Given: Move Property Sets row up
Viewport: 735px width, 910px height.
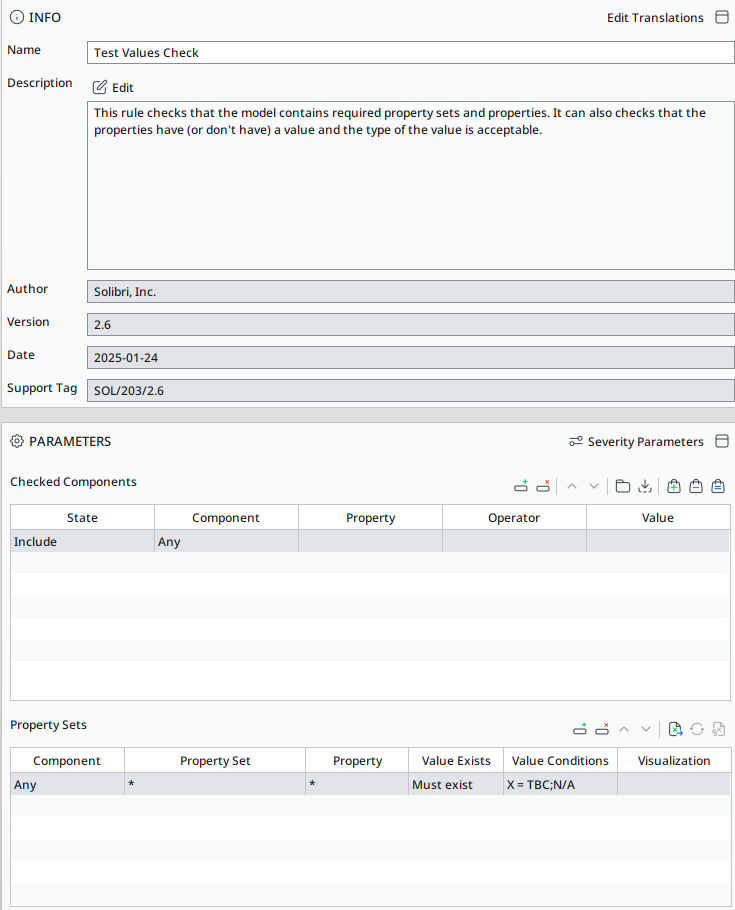Looking at the screenshot, I should [624, 730].
